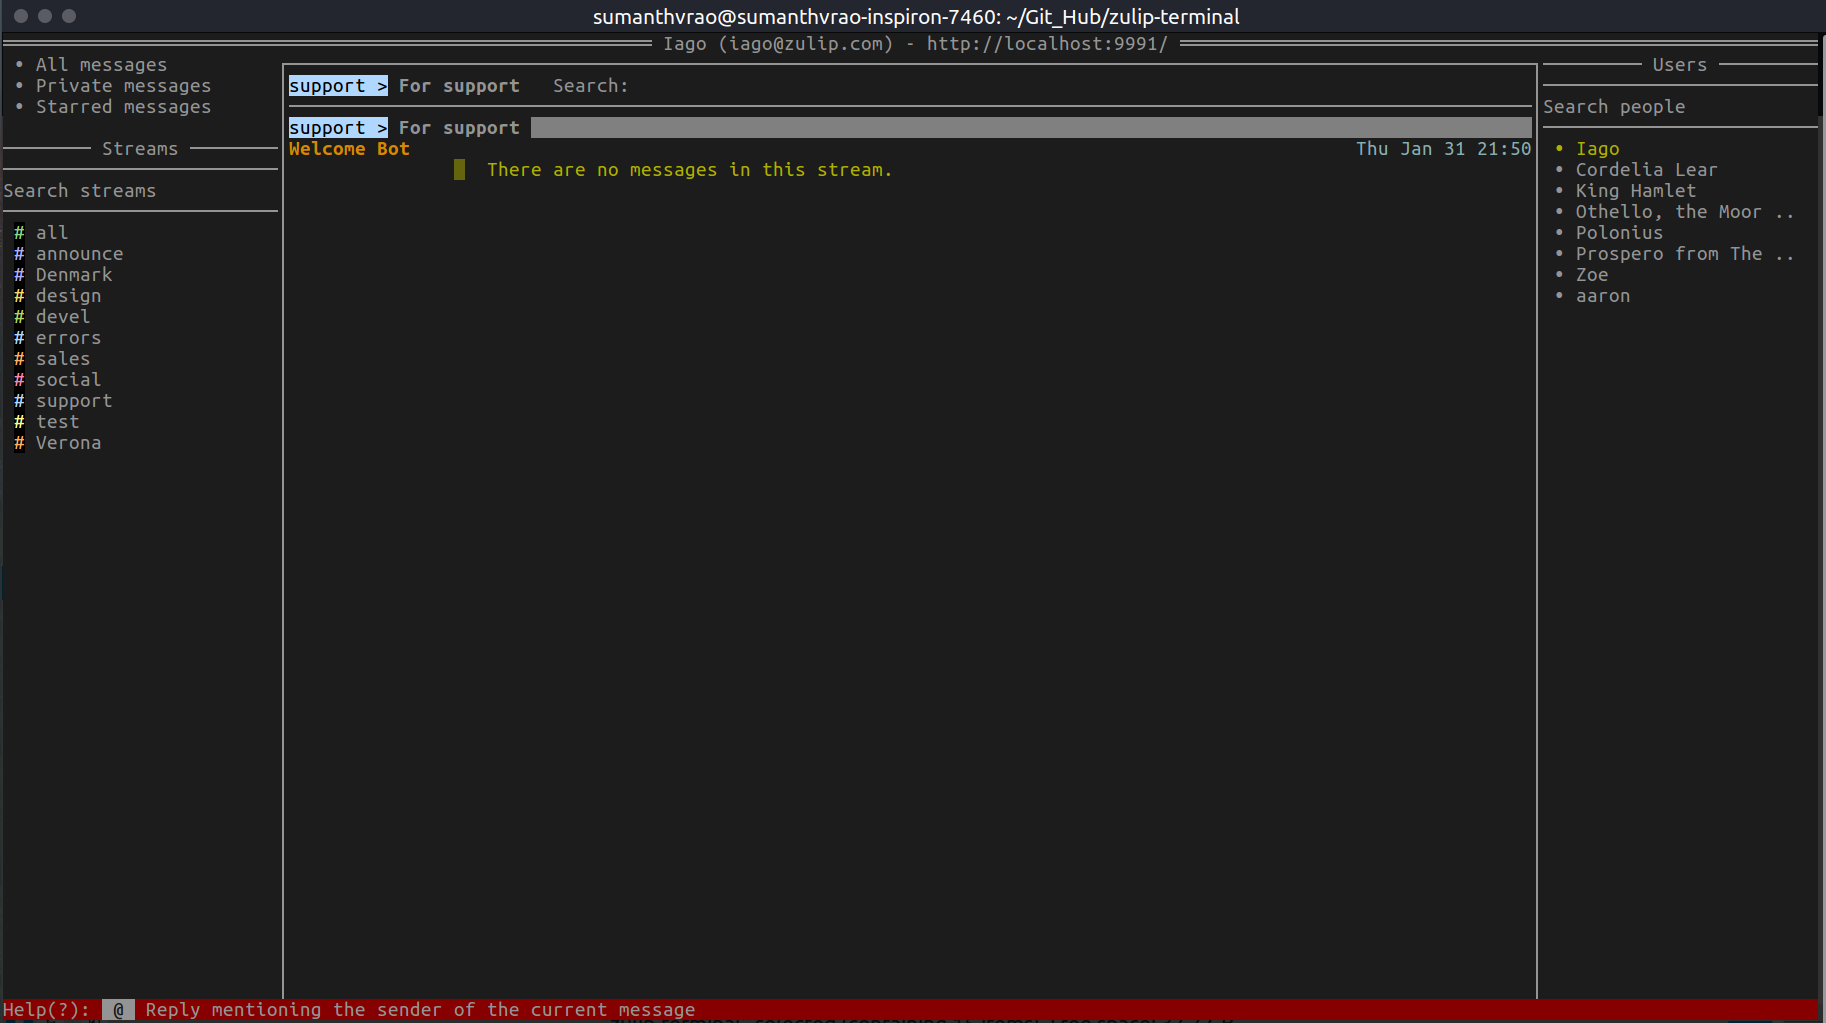1826x1023 pixels.
Task: Click the hash icon beside 'errors'
Action: (x=19, y=338)
